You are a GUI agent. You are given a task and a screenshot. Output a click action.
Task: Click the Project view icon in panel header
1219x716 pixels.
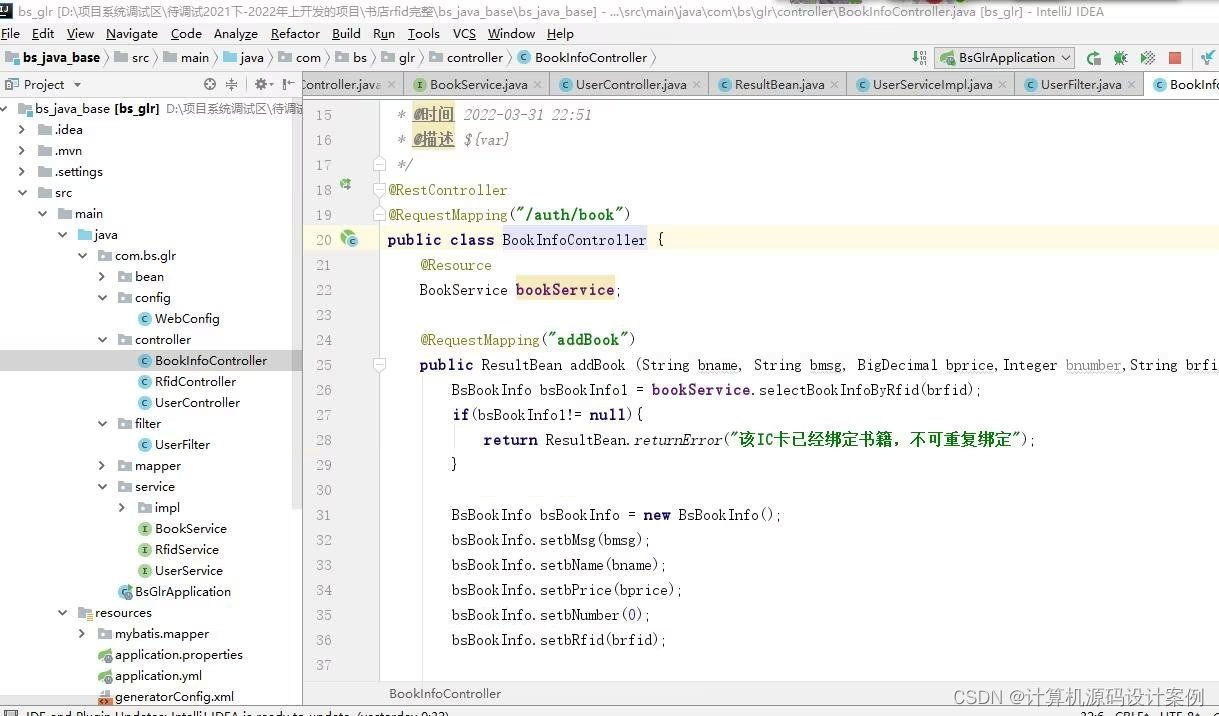[12, 85]
